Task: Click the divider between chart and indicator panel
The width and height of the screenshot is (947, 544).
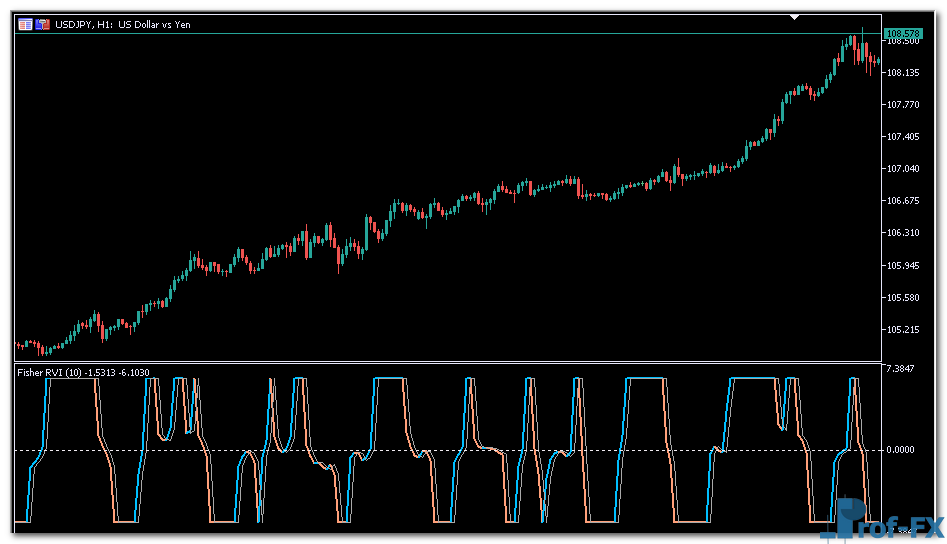Action: [x=450, y=362]
